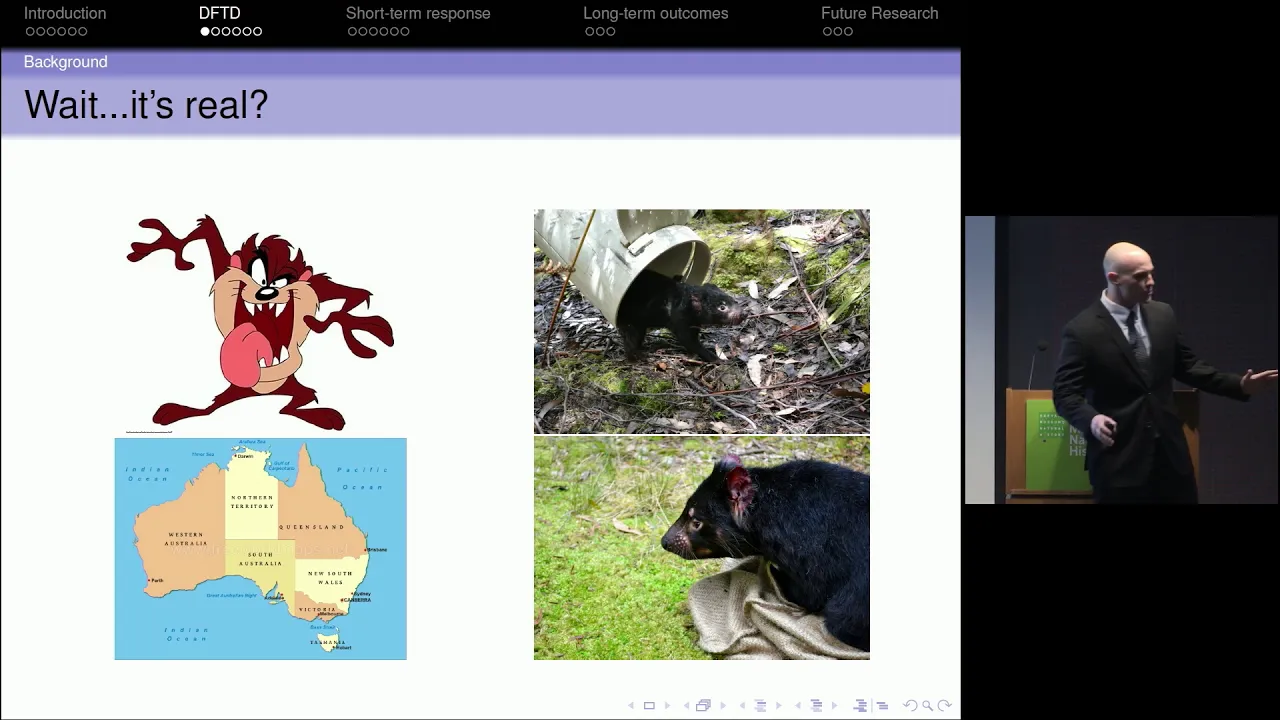
Task: Open the Short-term response section
Action: point(418,13)
